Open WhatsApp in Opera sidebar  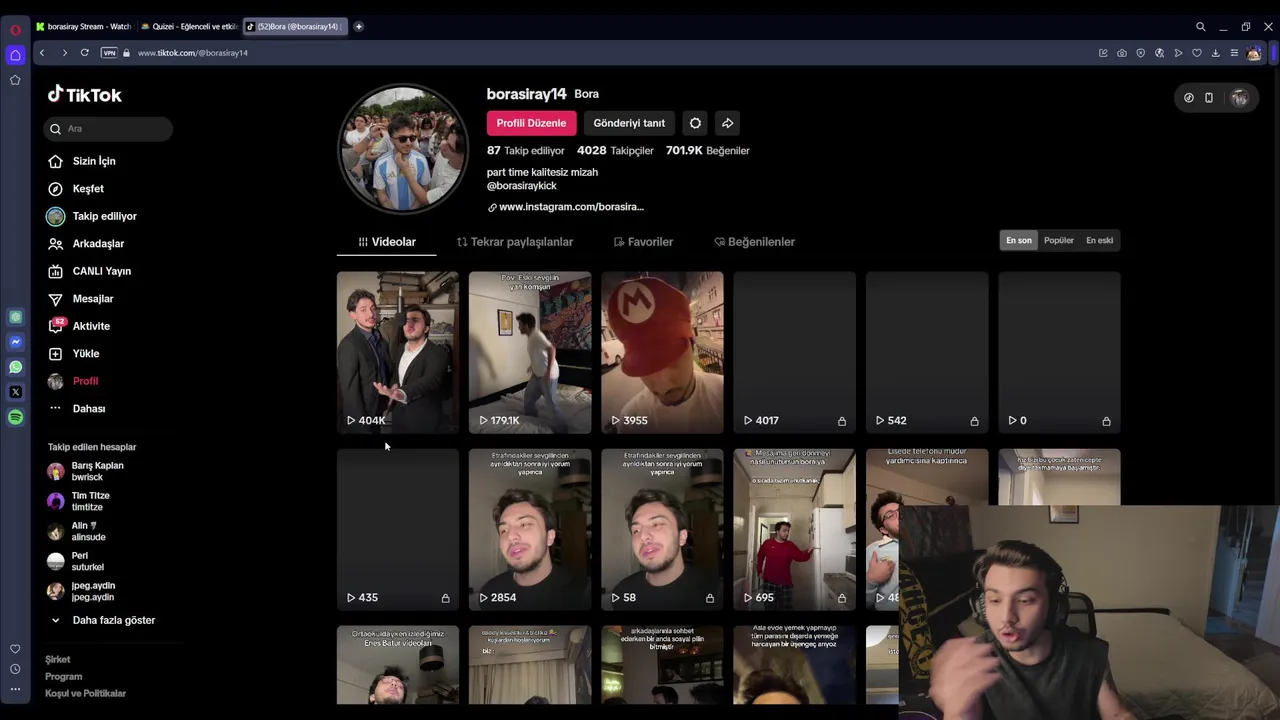pyautogui.click(x=15, y=367)
